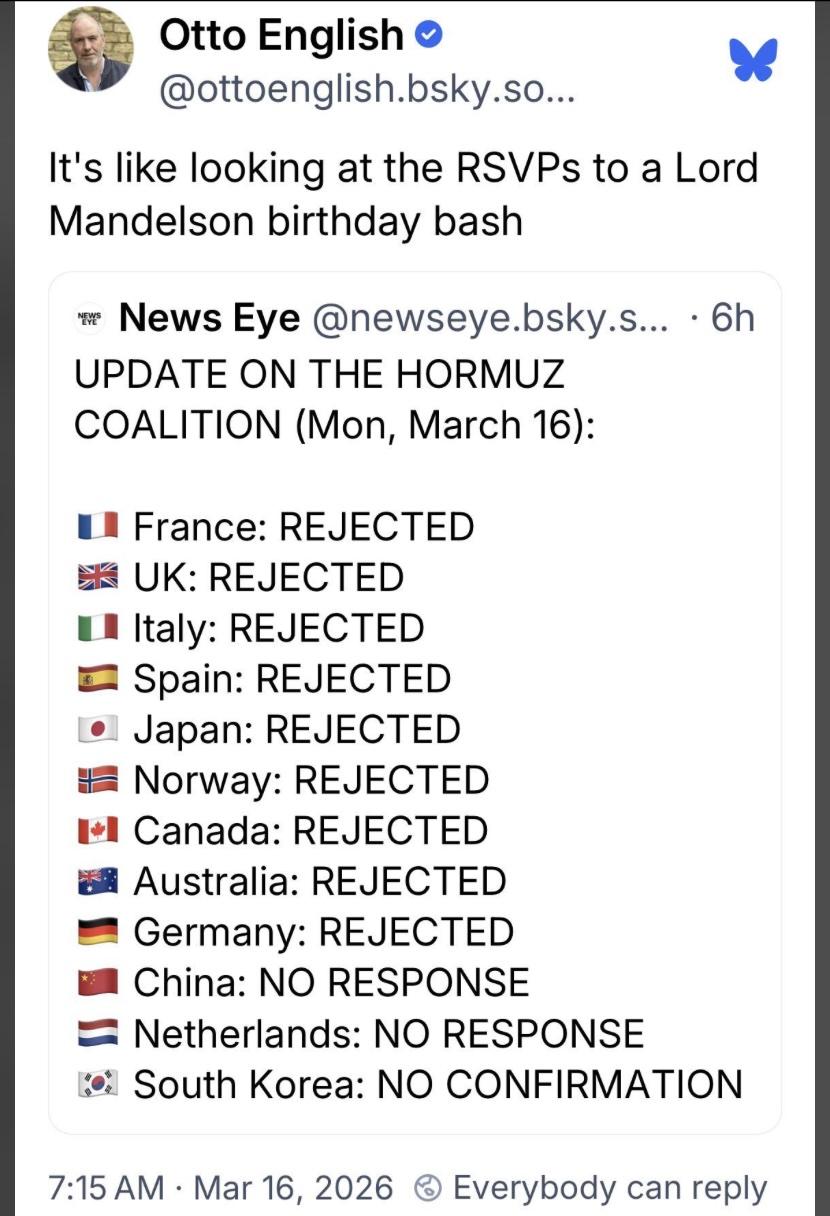The image size is (830, 1216).
Task: Click the 7:15 AM Mar 16, 2026 timestamp
Action: pyautogui.click(x=221, y=1187)
